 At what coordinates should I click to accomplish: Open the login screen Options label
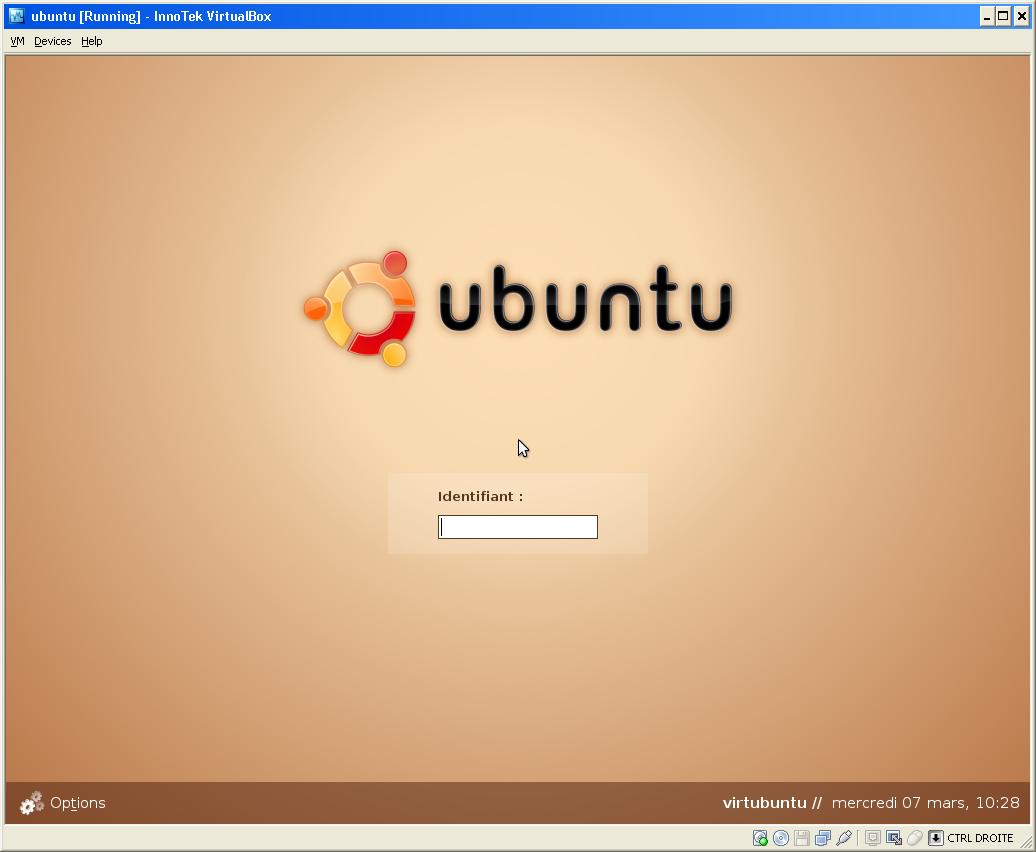click(78, 803)
